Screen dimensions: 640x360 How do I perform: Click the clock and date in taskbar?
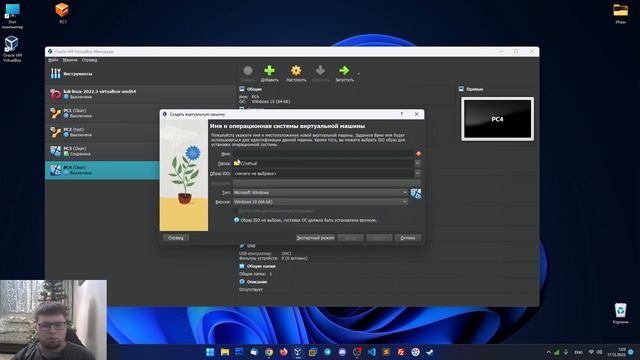point(617,352)
